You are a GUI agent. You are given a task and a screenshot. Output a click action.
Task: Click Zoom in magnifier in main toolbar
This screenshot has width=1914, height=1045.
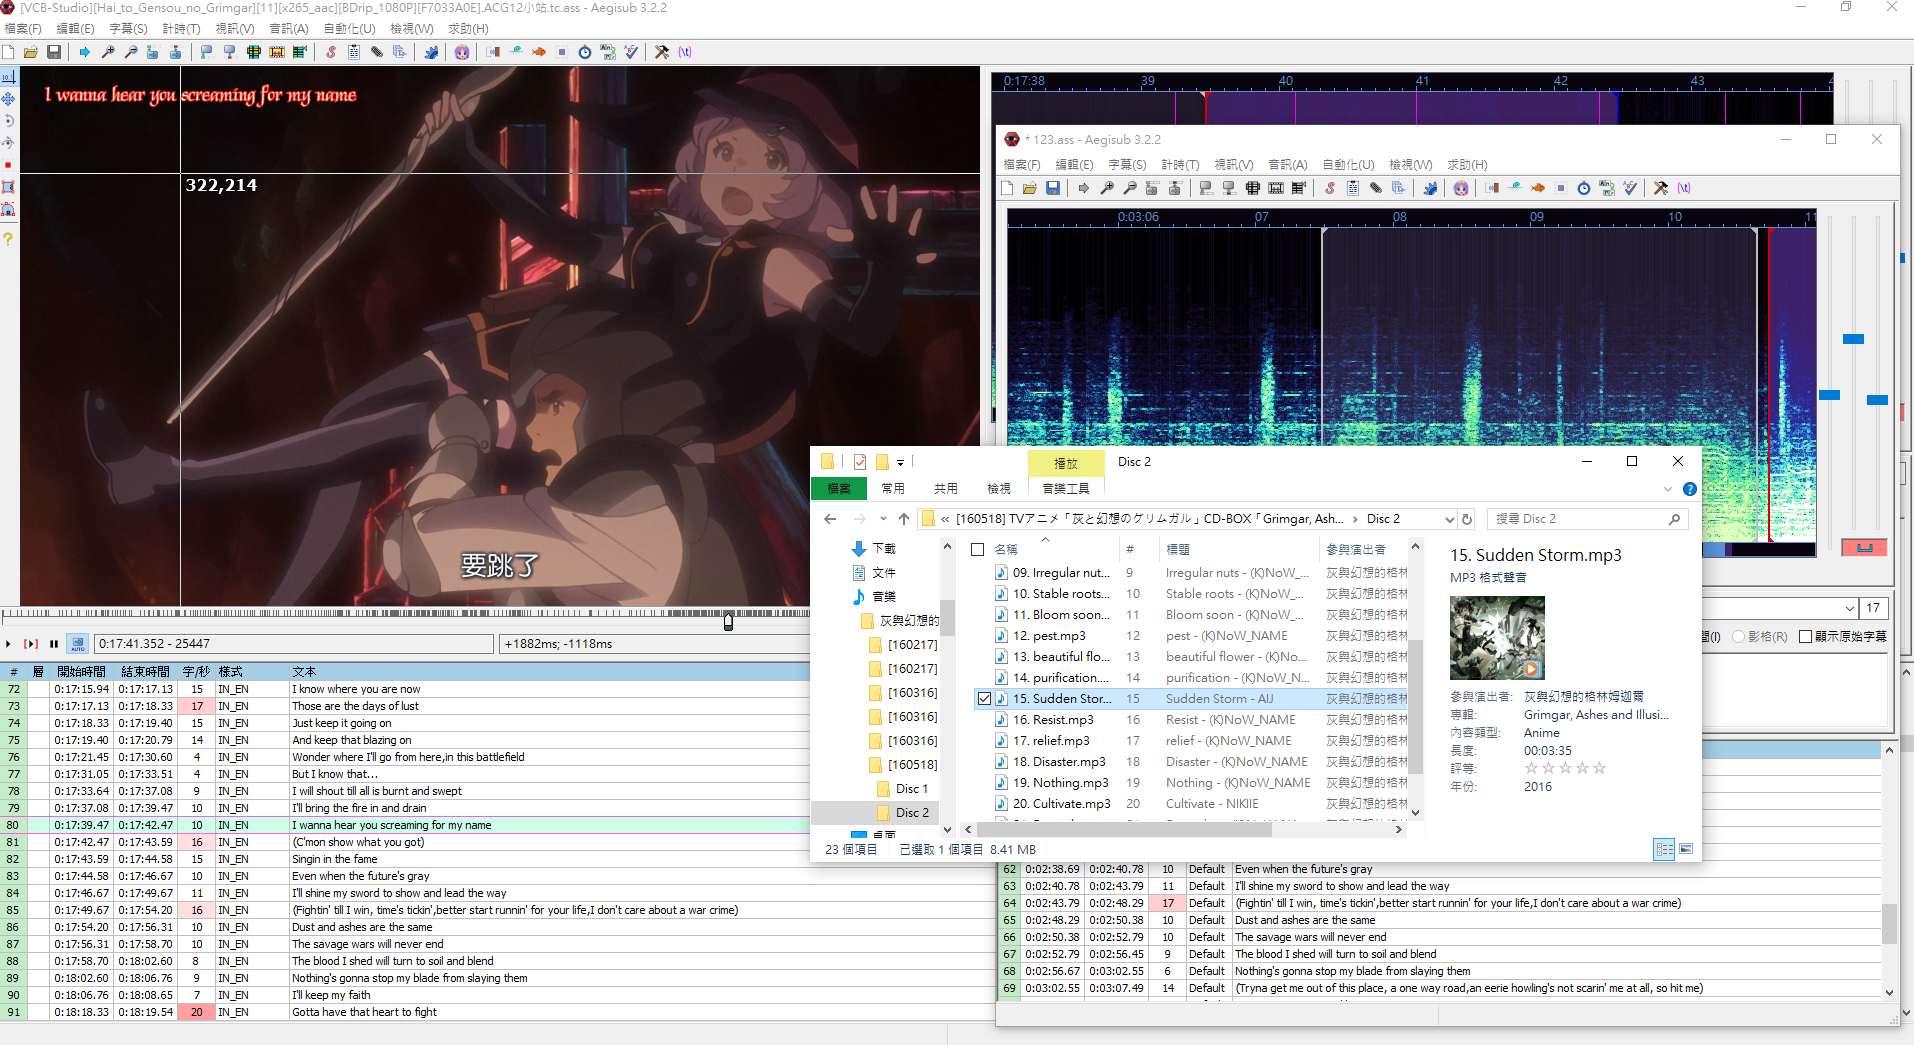click(x=107, y=52)
